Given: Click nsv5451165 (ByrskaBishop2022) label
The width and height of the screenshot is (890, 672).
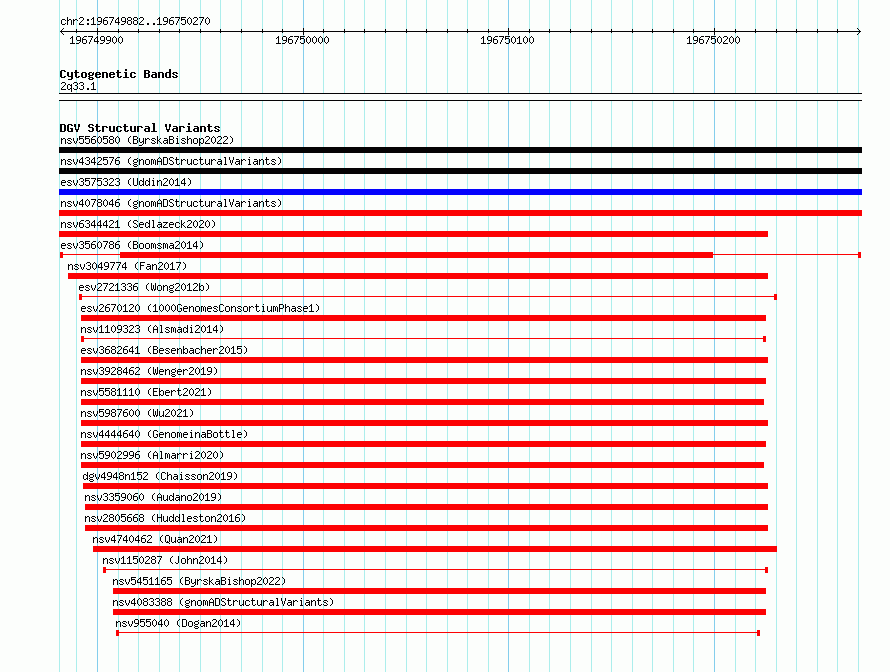Looking at the screenshot, I should 199,581.
